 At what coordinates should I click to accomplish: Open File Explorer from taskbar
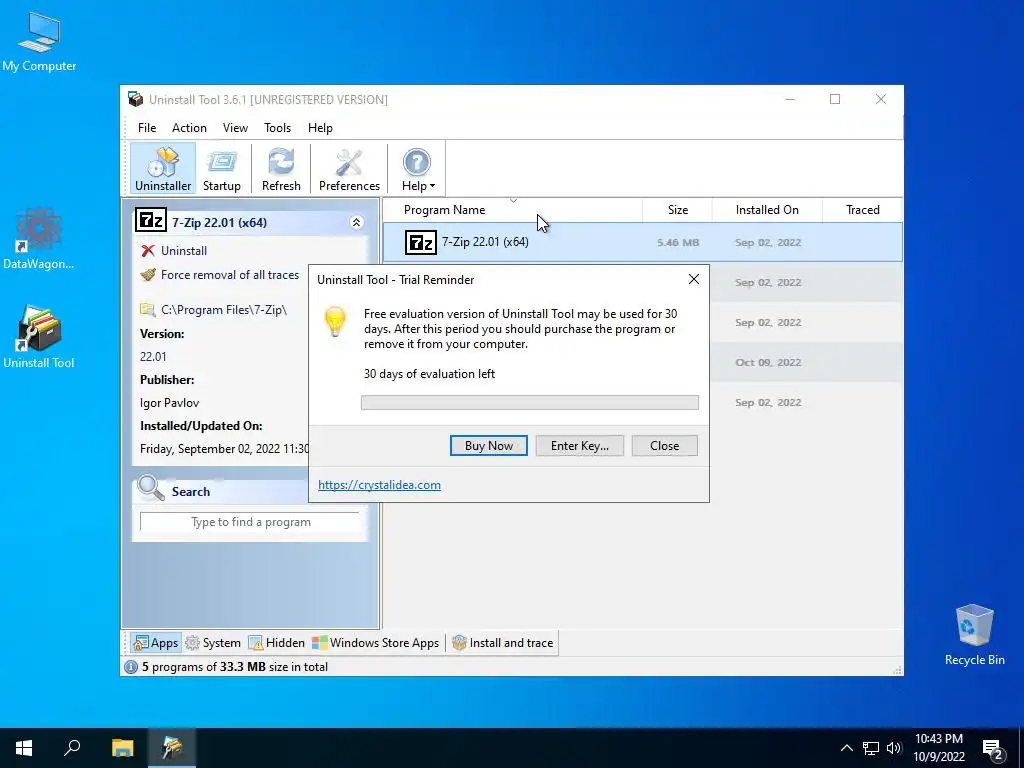[x=122, y=748]
